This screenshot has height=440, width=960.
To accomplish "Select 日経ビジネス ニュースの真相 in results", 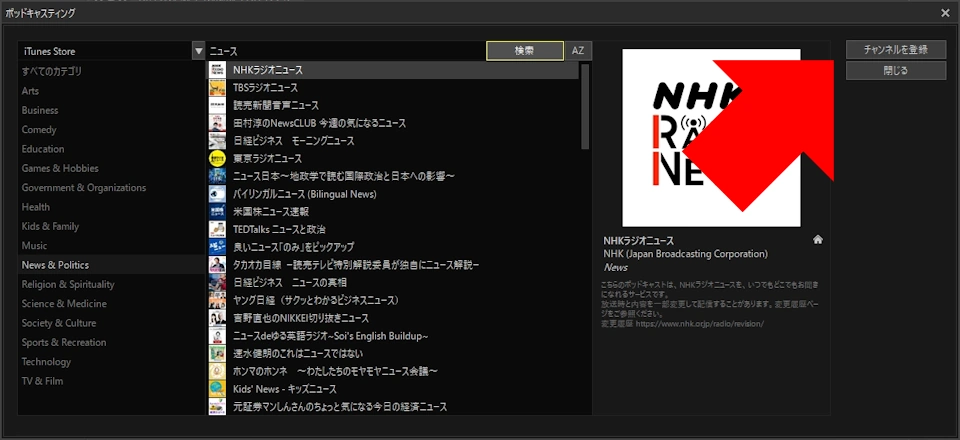I will pyautogui.click(x=394, y=283).
